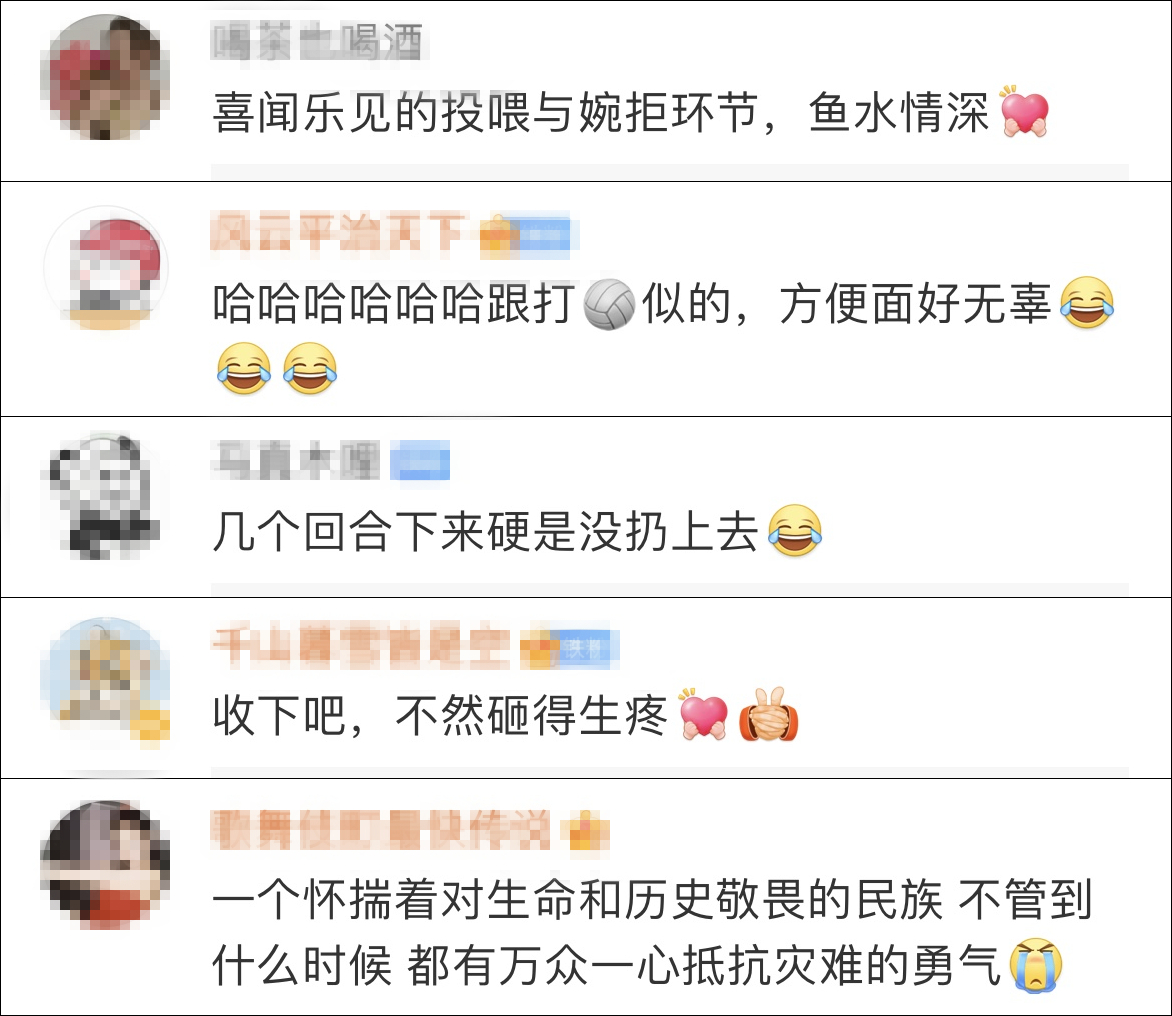
Task: Click blue badge beside third commenter's name
Action: 420,460
